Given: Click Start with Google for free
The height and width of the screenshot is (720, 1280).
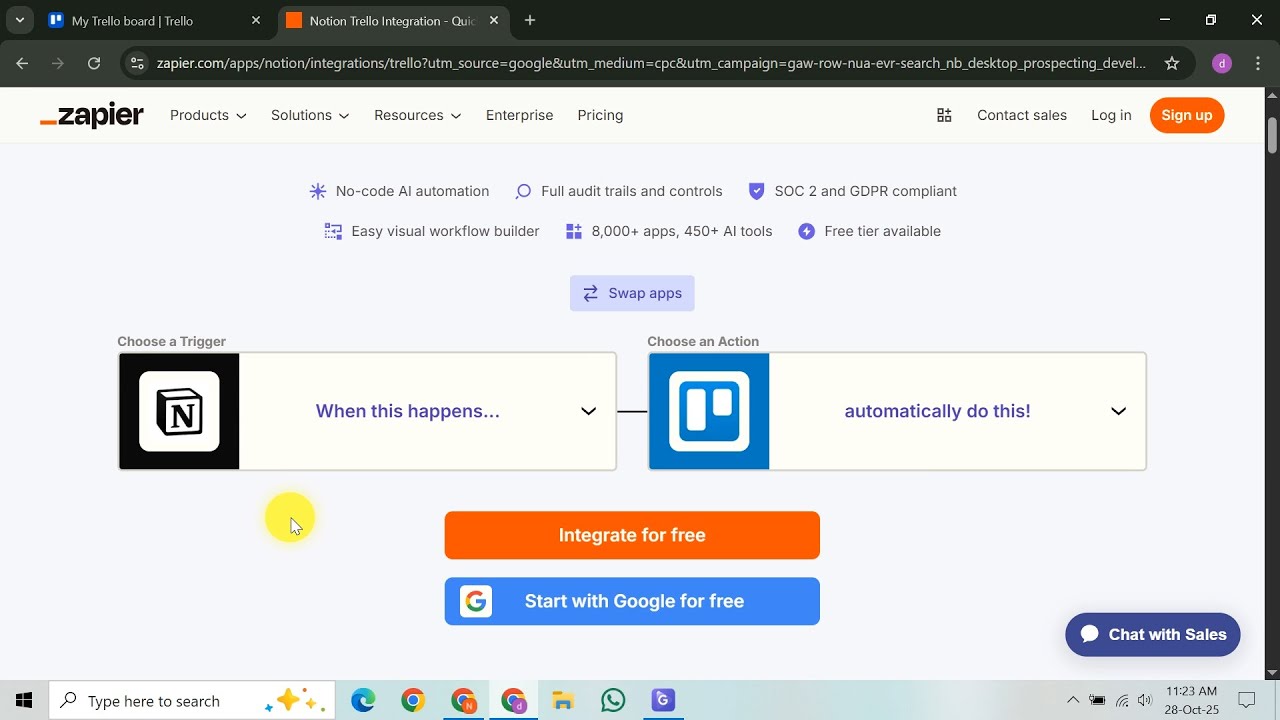Looking at the screenshot, I should click(x=632, y=601).
